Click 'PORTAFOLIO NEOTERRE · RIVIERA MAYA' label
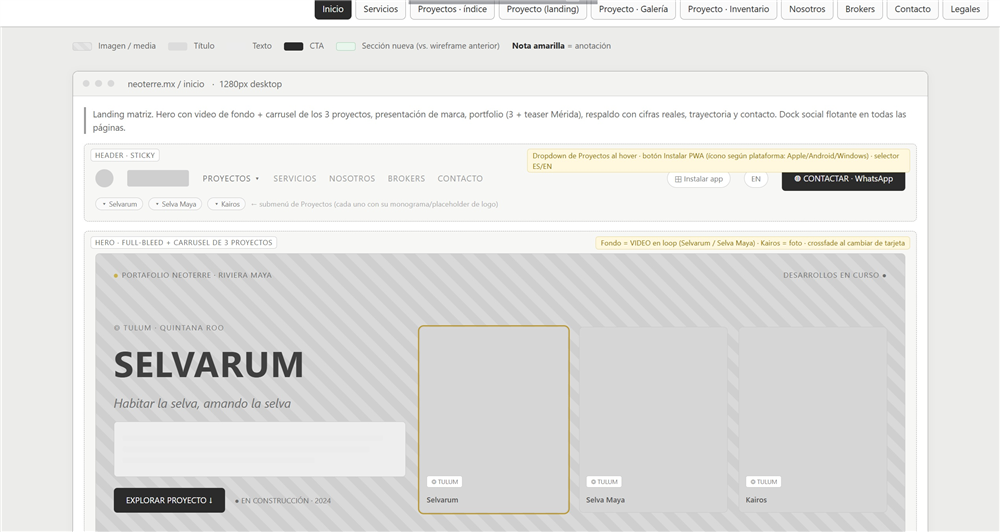Image resolution: width=1000 pixels, height=532 pixels. coord(193,275)
